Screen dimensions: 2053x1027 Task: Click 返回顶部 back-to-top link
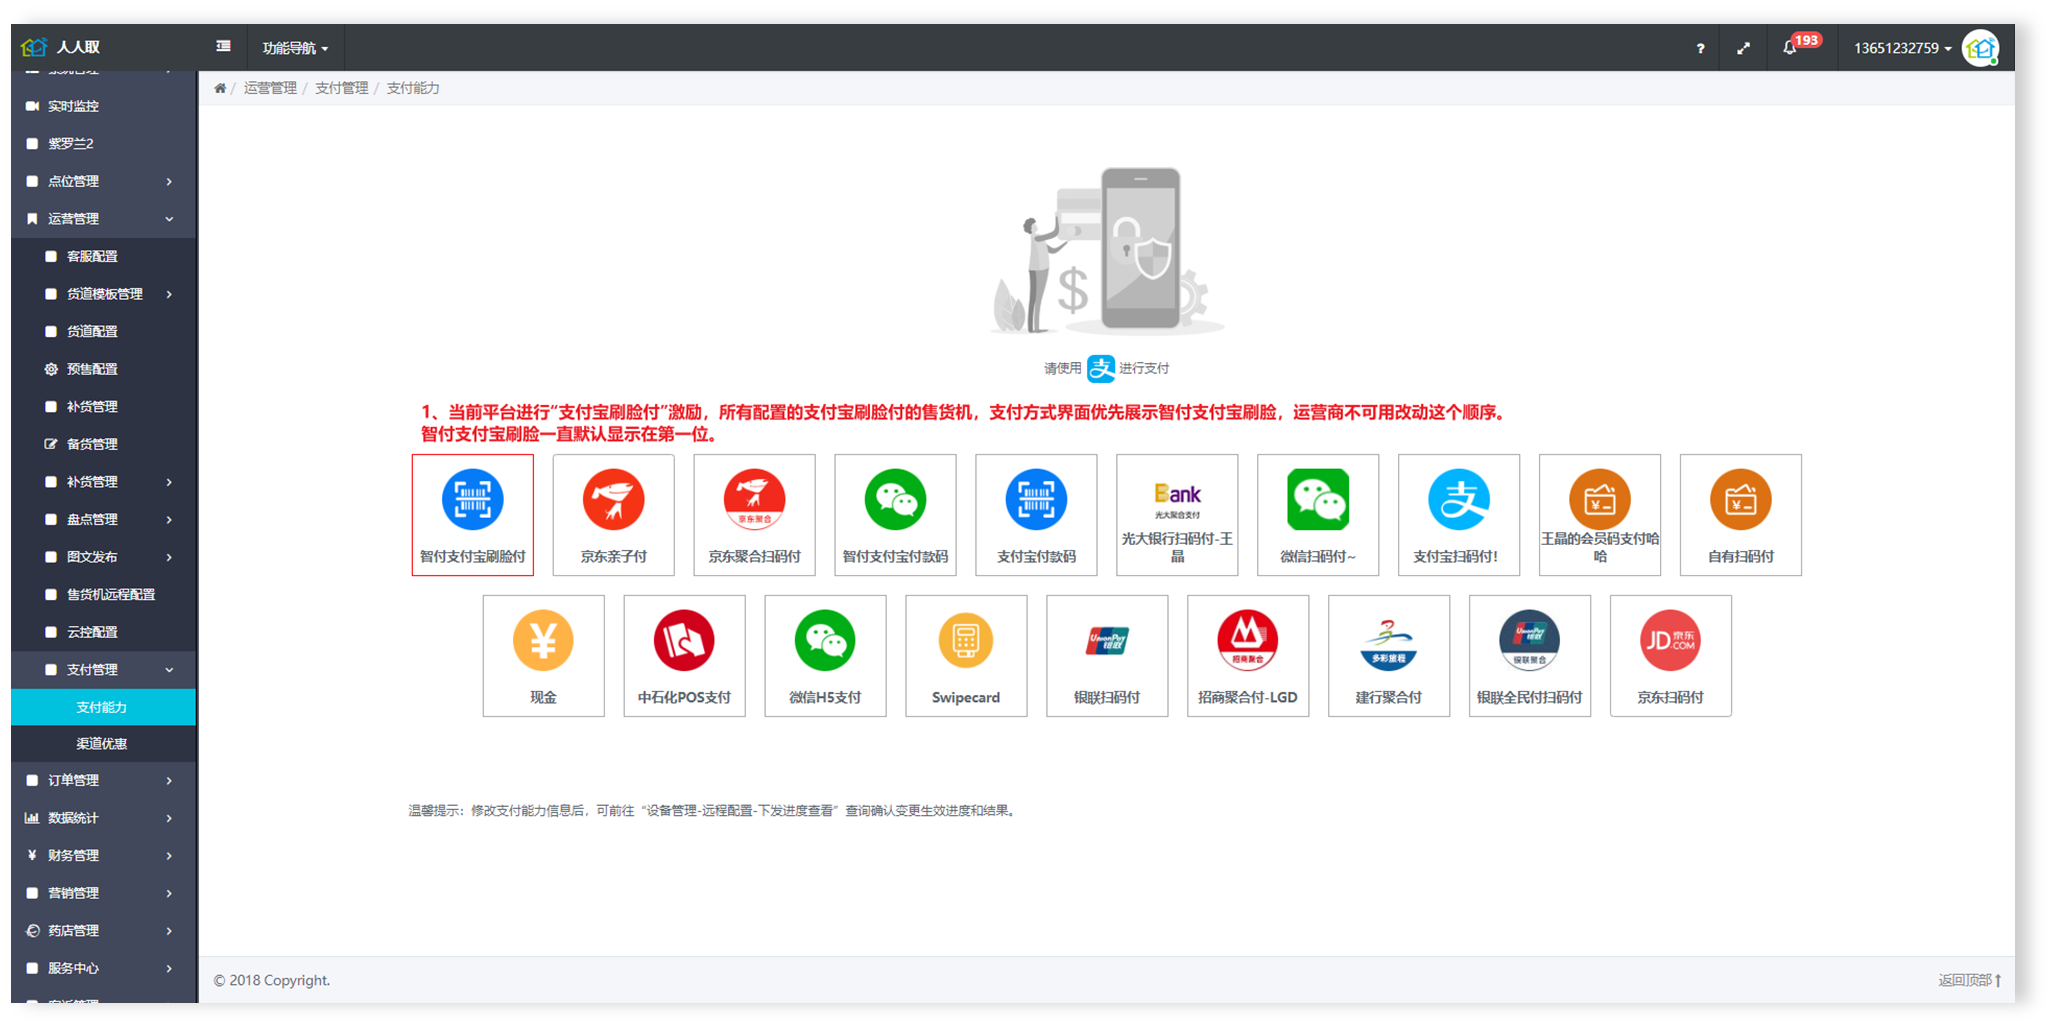(1969, 980)
